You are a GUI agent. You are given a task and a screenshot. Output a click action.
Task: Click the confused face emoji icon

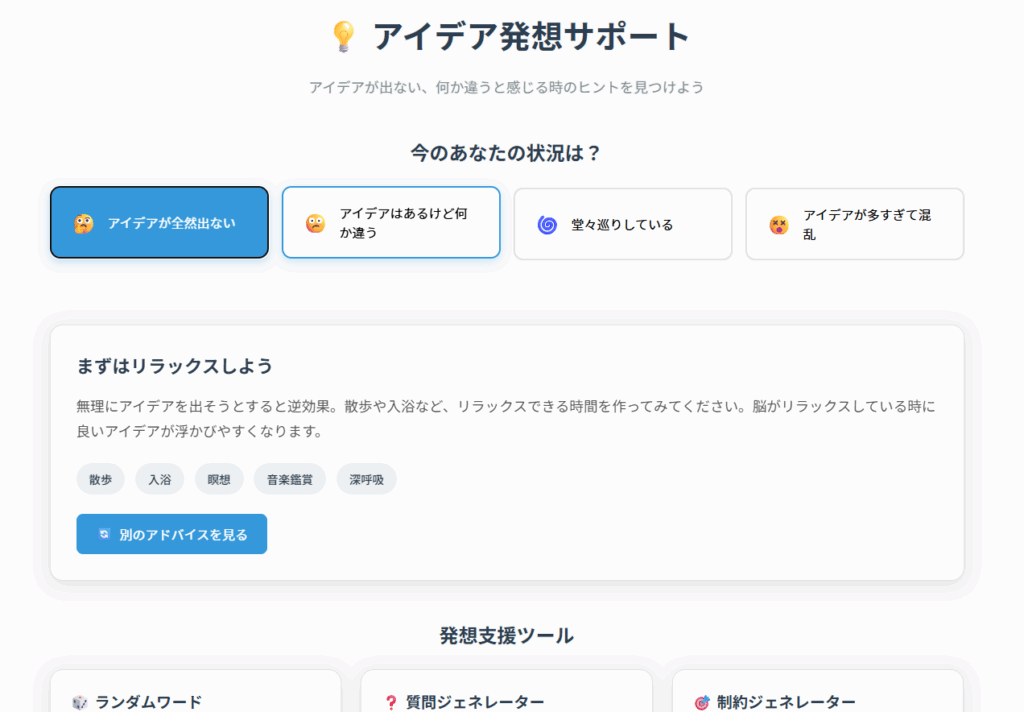315,223
